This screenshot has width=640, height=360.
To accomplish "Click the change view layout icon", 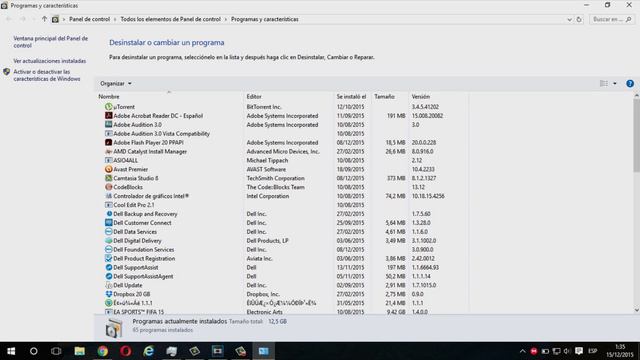I will point(604,84).
